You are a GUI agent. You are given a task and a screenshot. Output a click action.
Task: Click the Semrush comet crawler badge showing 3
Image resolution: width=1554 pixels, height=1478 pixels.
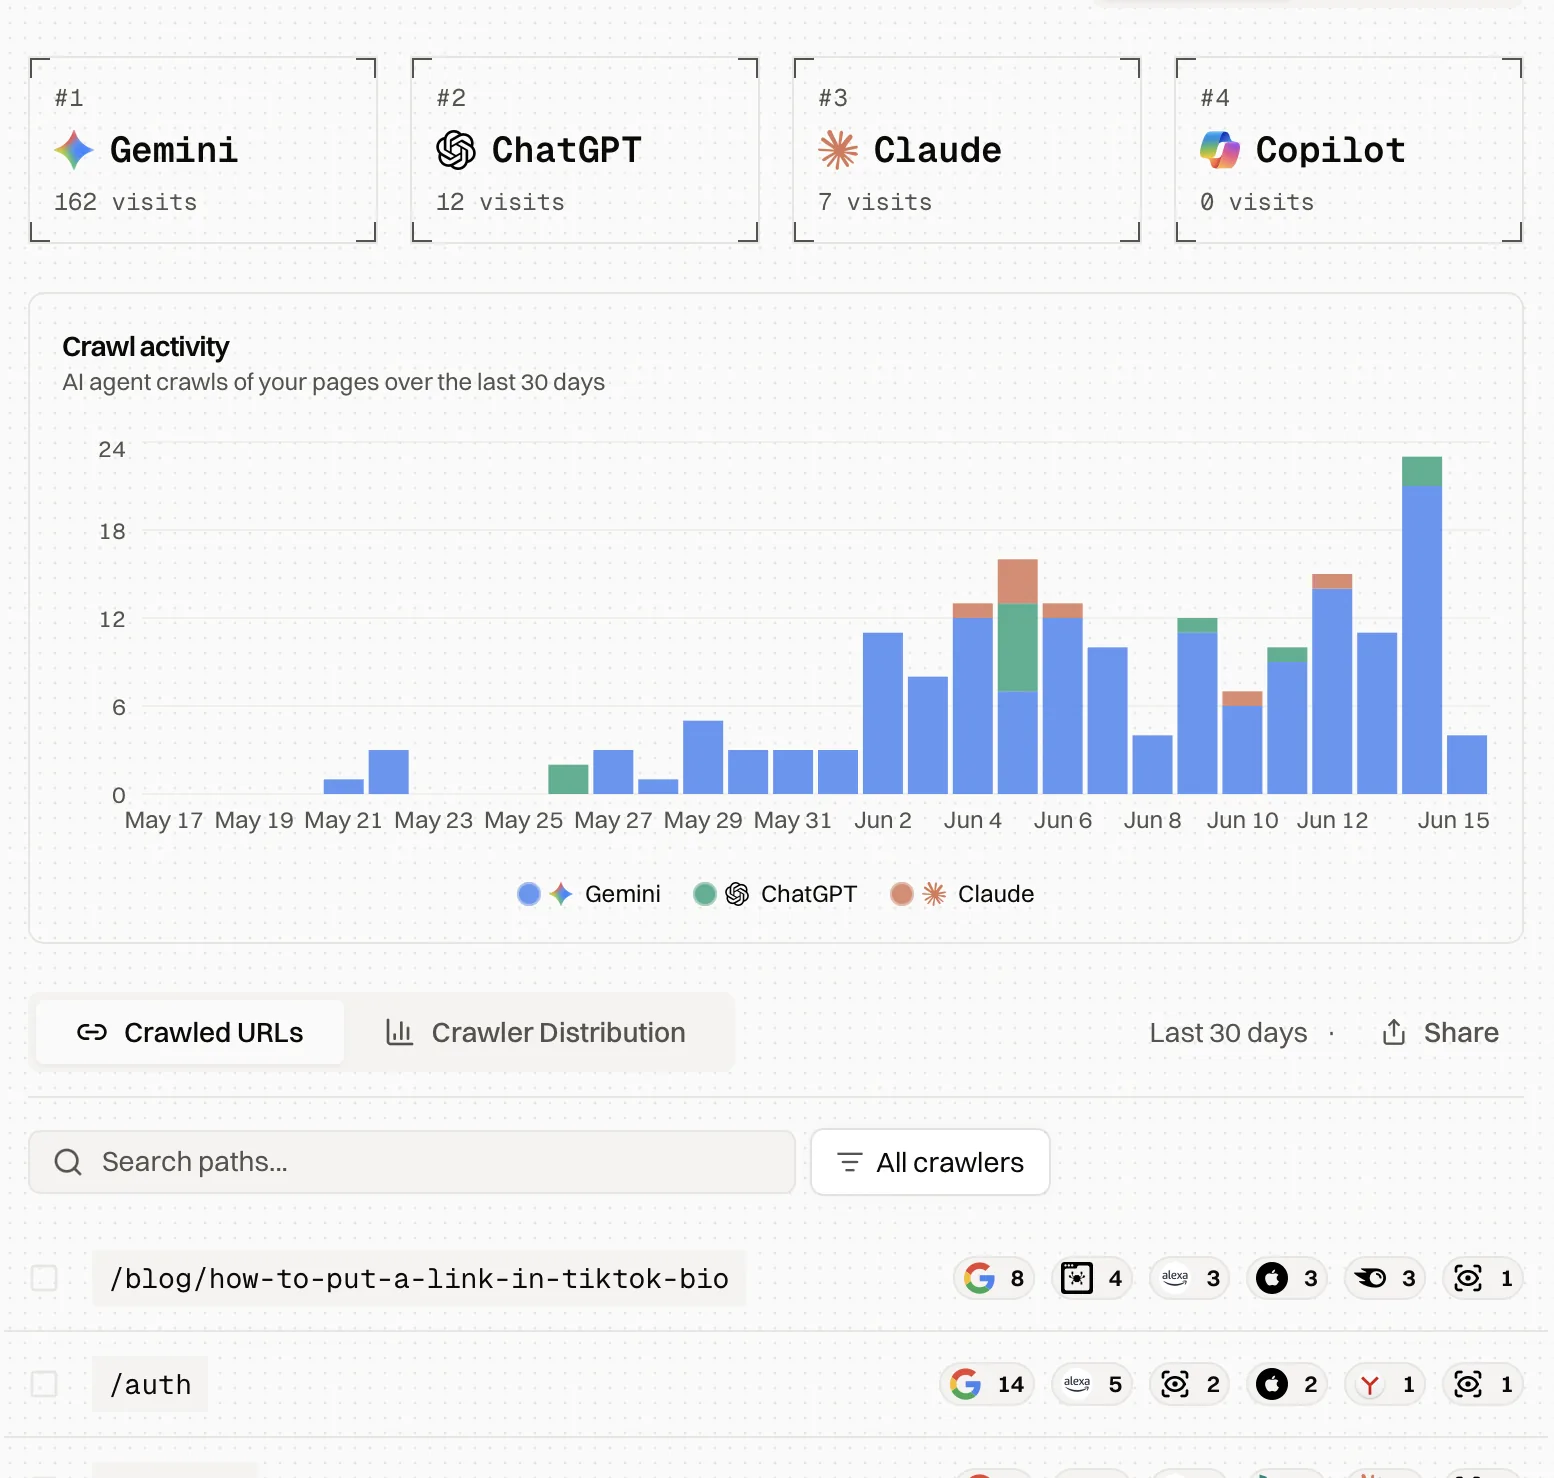[1385, 1278]
